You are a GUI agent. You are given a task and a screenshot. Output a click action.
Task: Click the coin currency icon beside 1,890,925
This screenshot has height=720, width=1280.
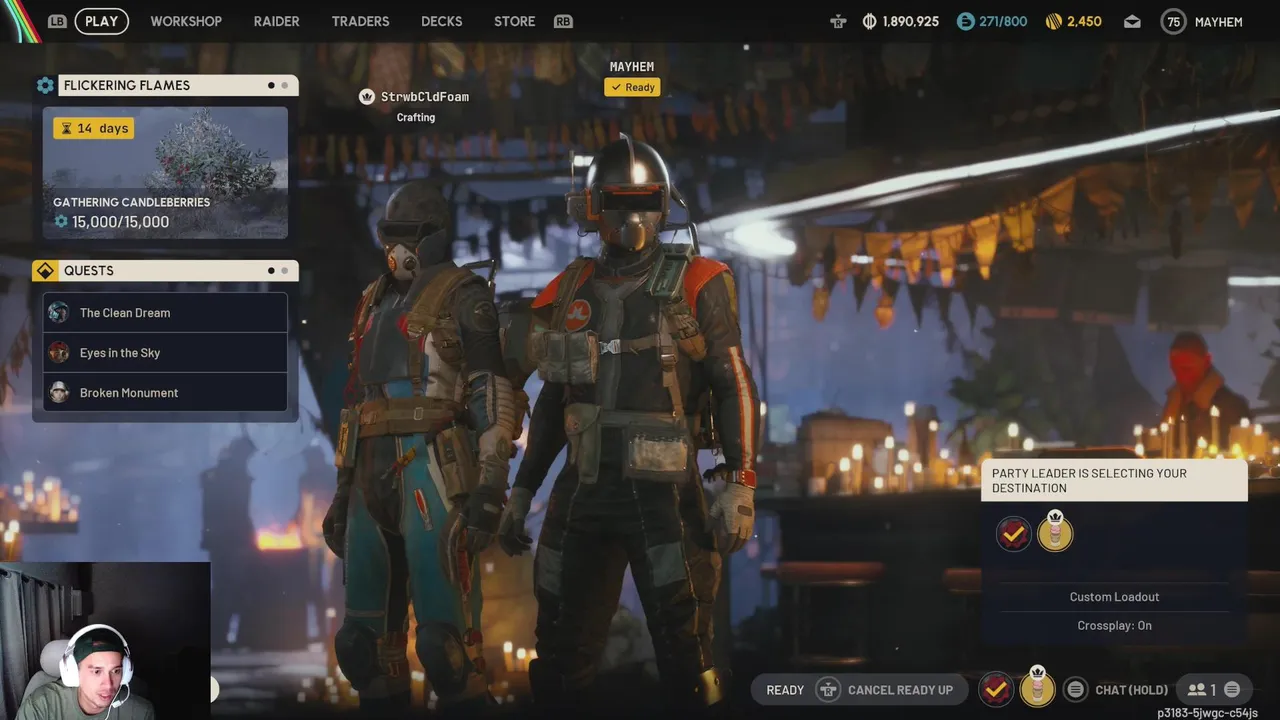pos(869,21)
